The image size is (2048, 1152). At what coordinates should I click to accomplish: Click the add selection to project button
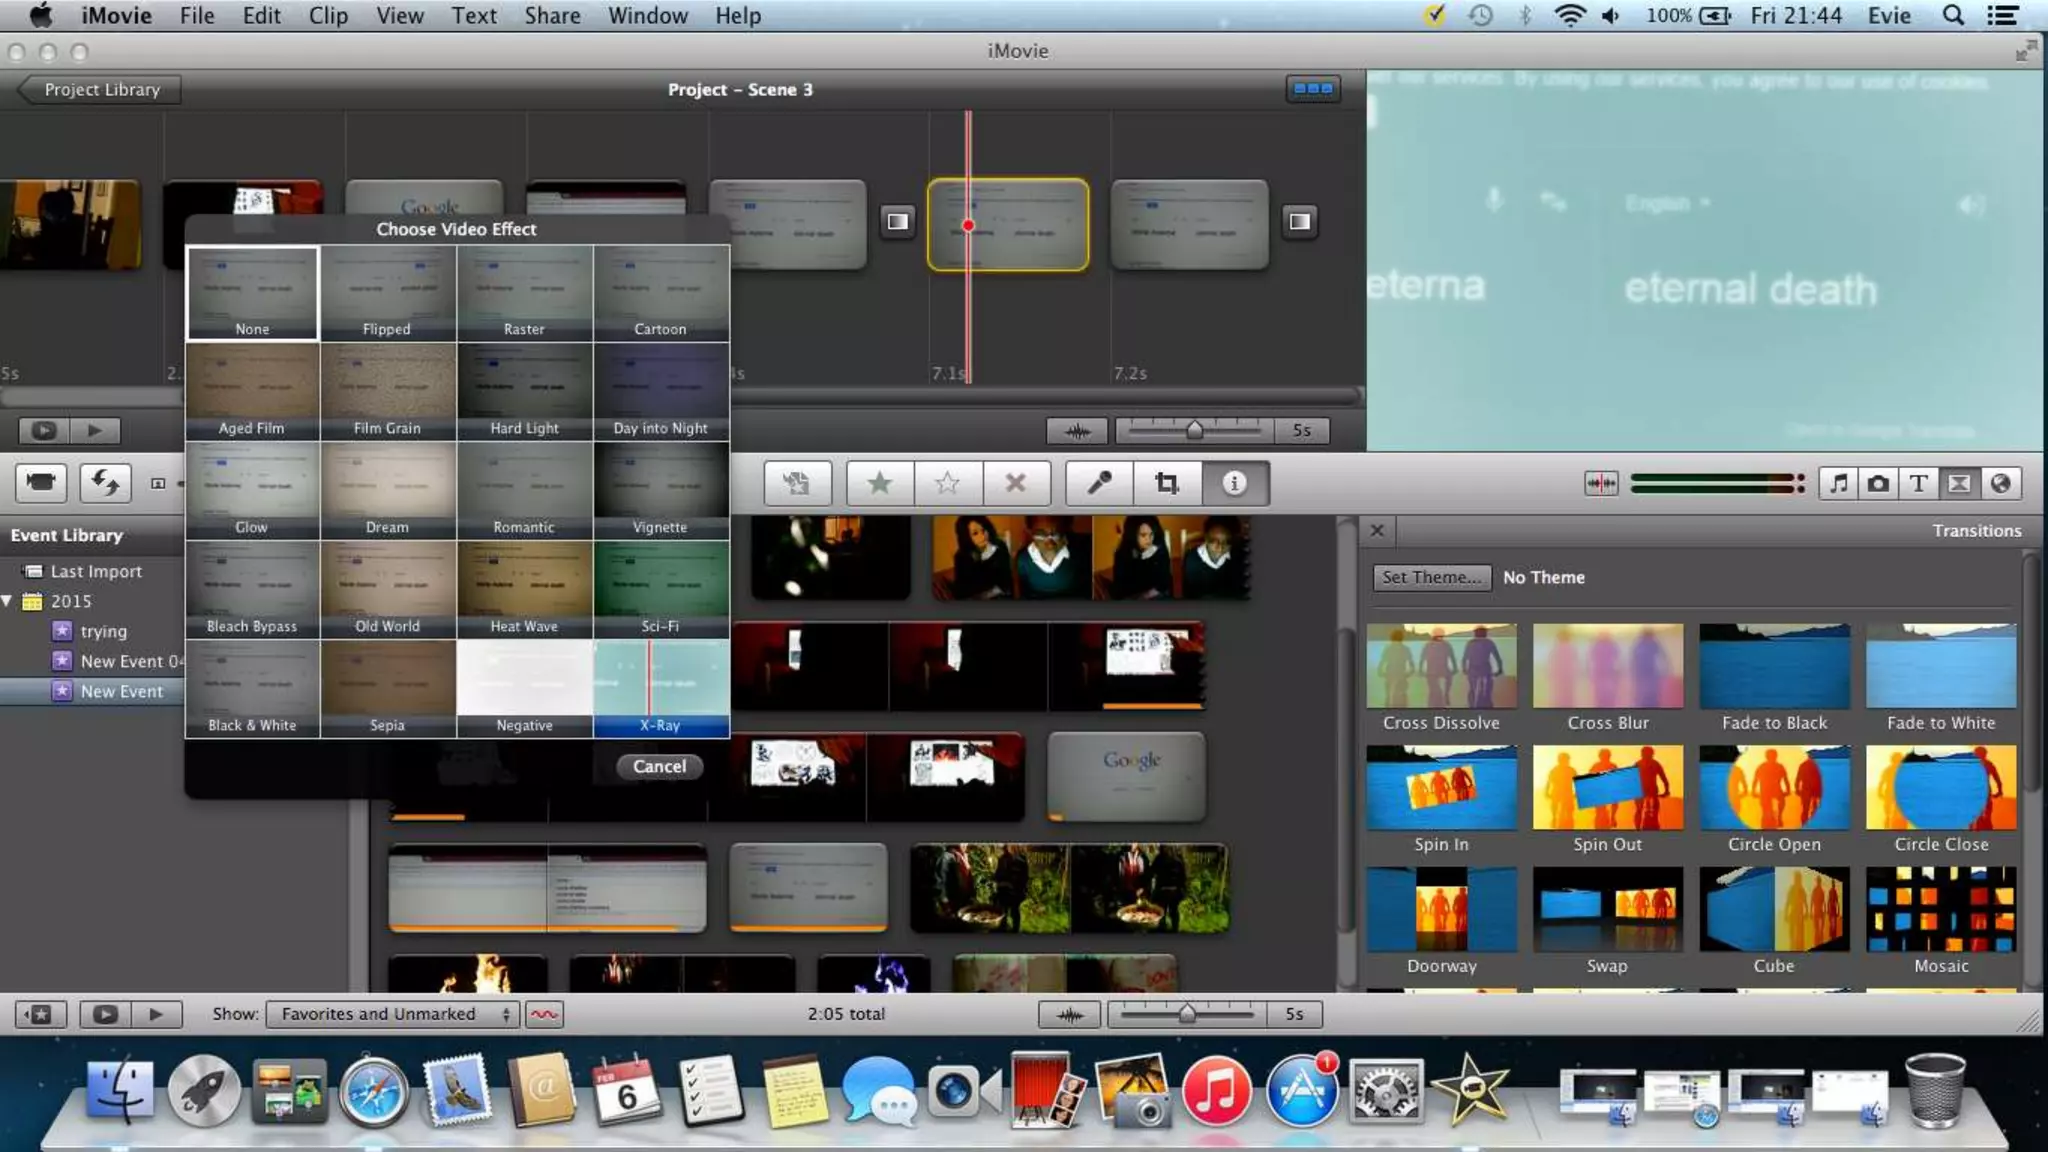point(797,484)
